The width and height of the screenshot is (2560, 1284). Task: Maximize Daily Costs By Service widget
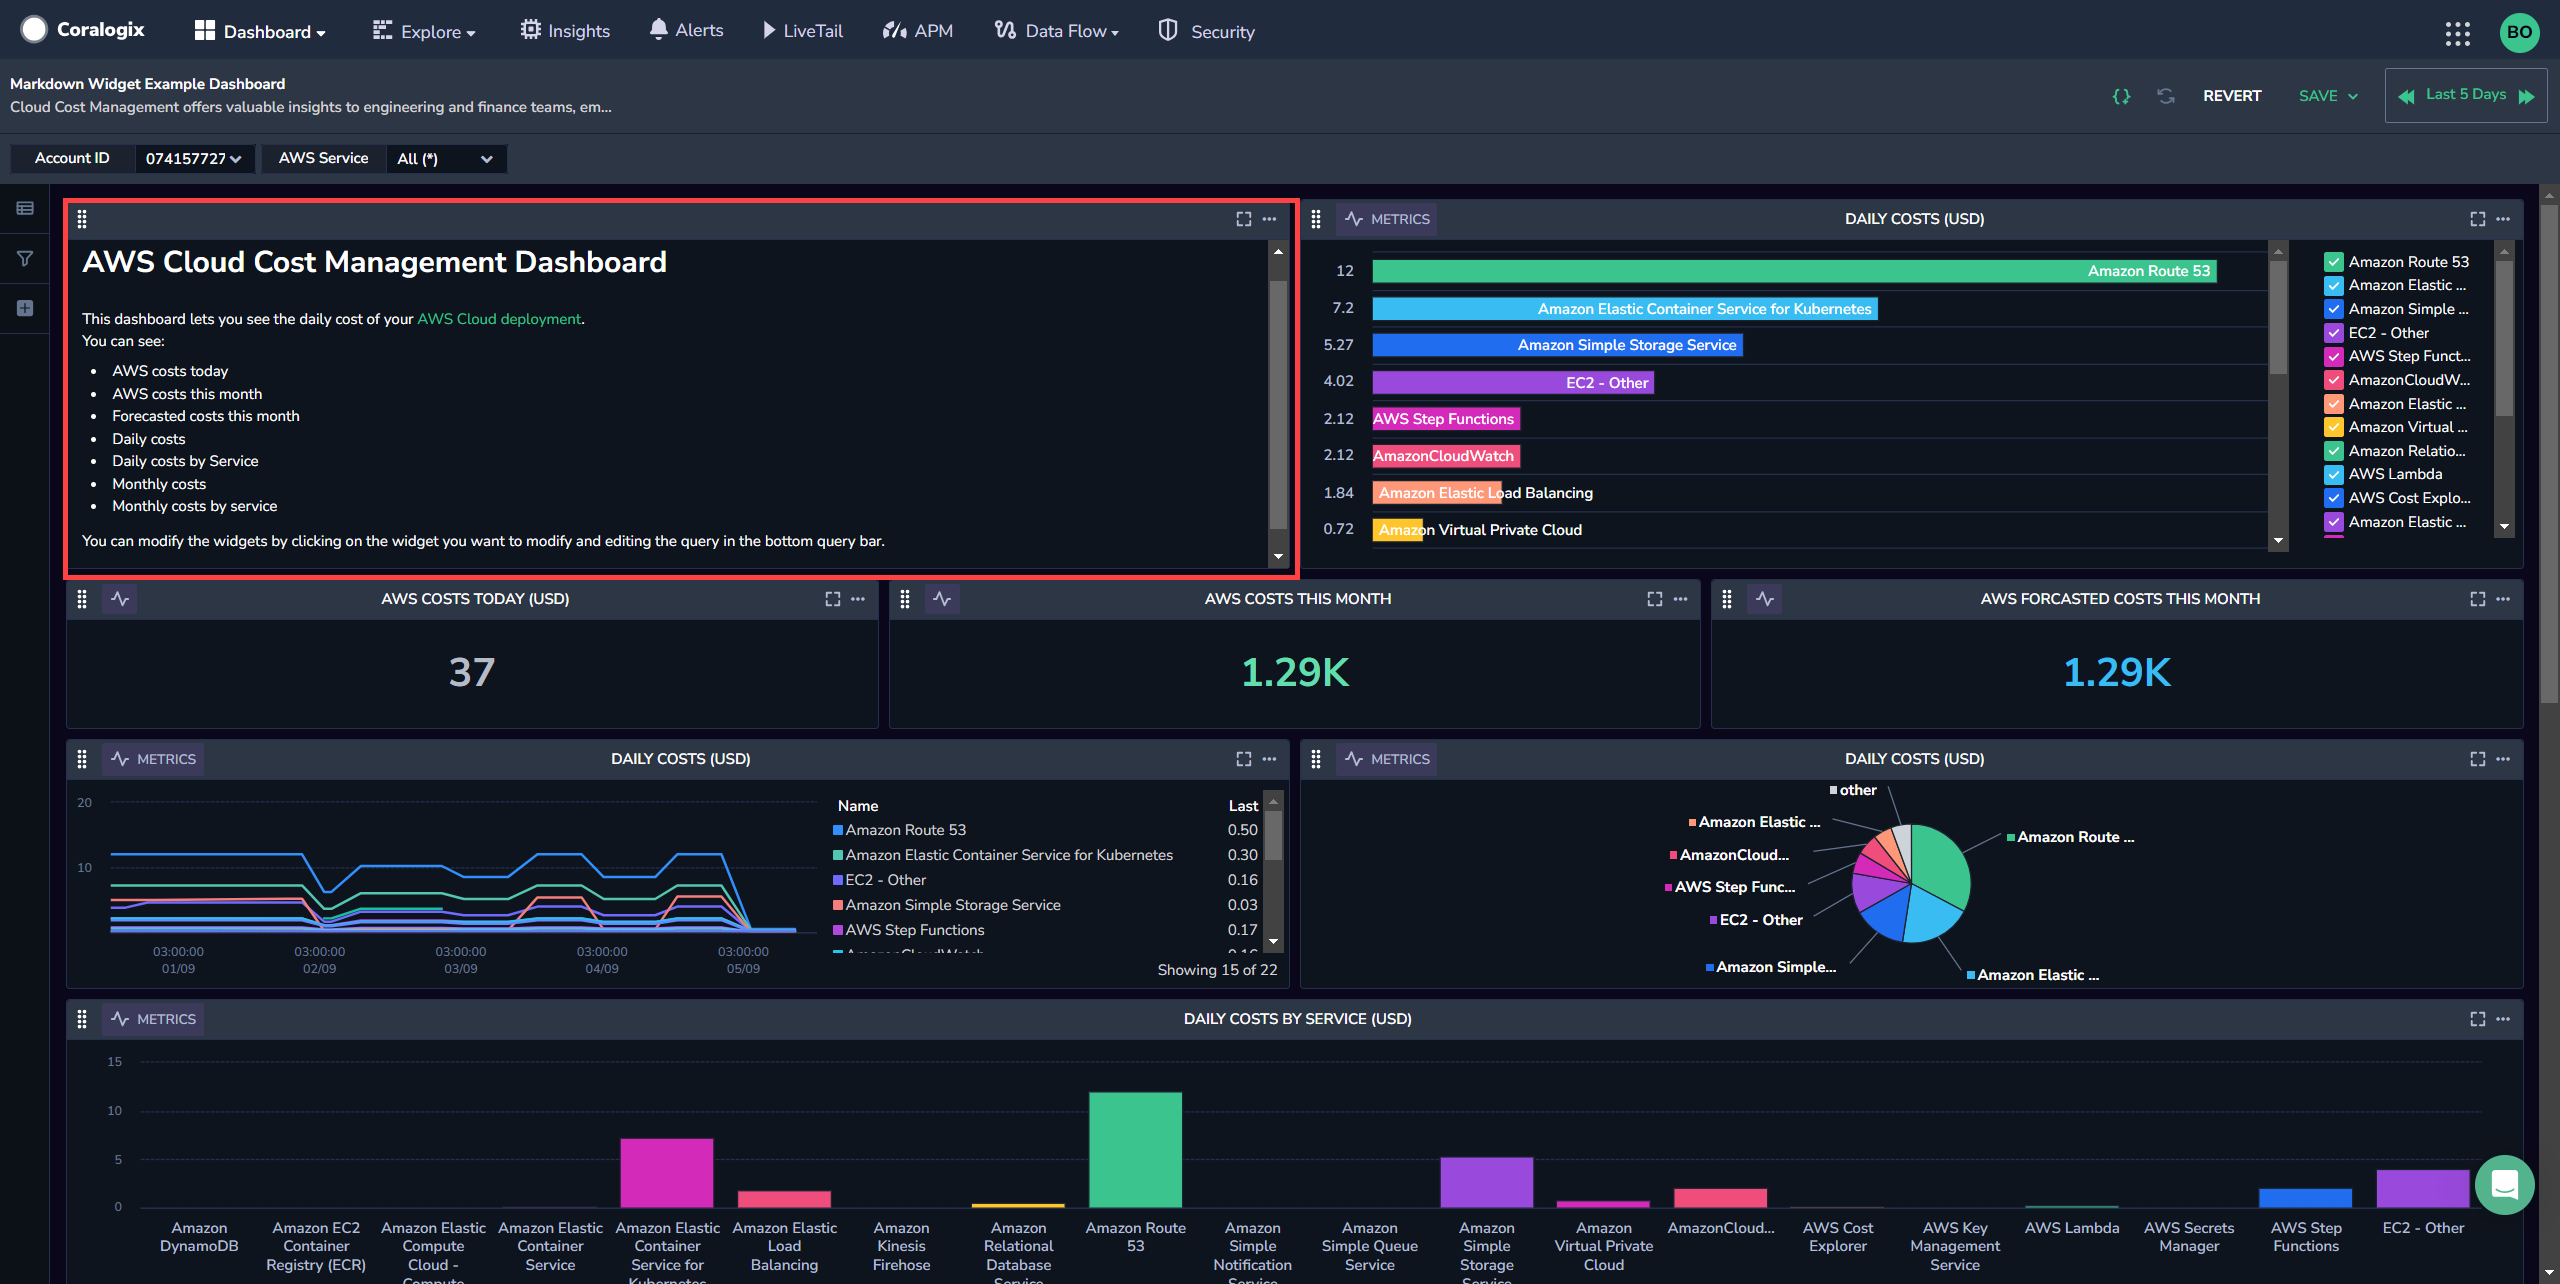click(2477, 1019)
